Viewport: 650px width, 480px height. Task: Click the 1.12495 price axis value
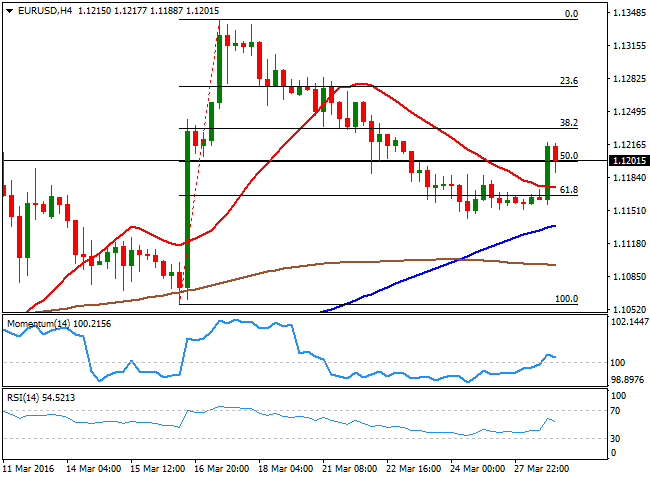tap(629, 112)
